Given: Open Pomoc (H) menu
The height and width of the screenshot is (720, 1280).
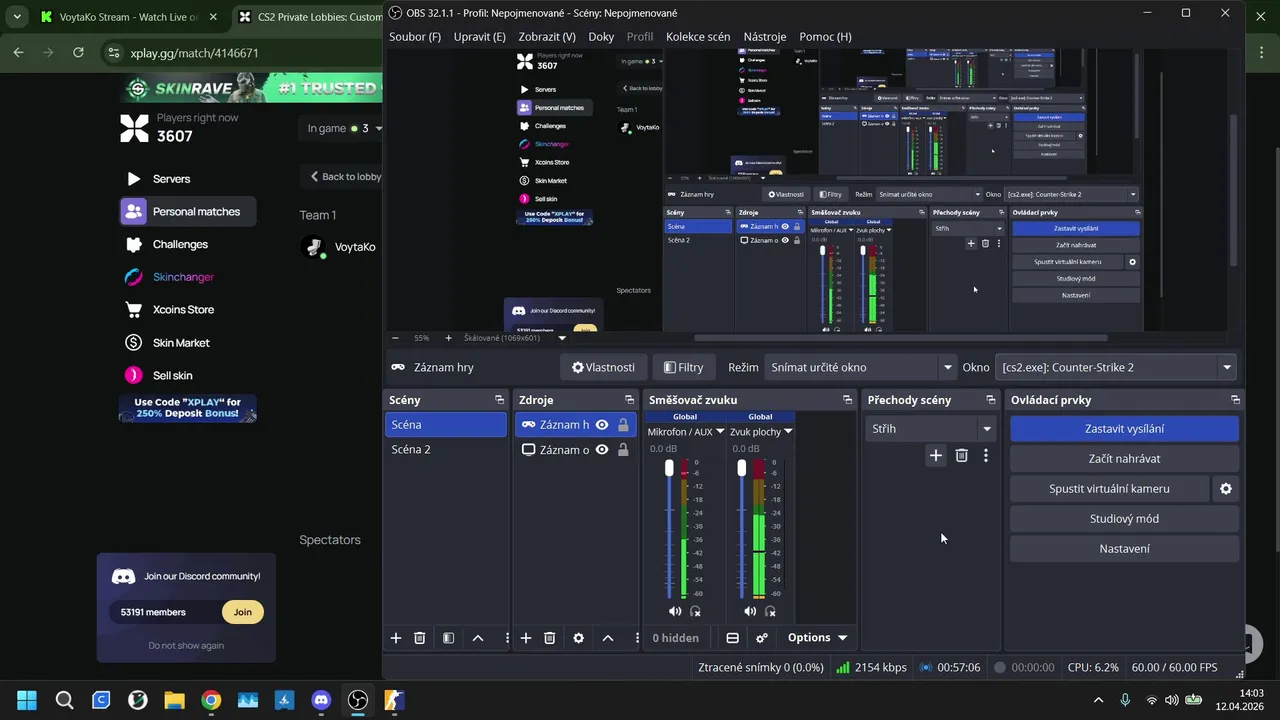Looking at the screenshot, I should click(x=826, y=36).
